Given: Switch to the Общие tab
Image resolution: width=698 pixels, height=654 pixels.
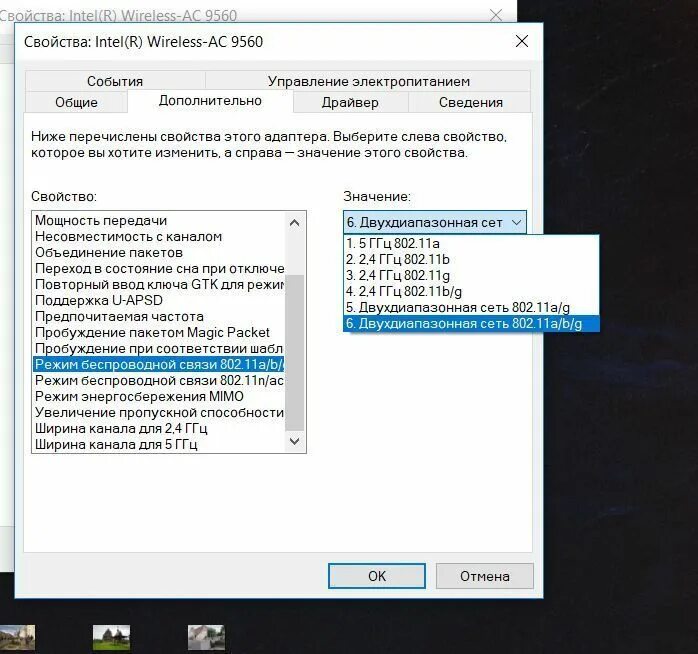Looking at the screenshot, I should click(76, 102).
